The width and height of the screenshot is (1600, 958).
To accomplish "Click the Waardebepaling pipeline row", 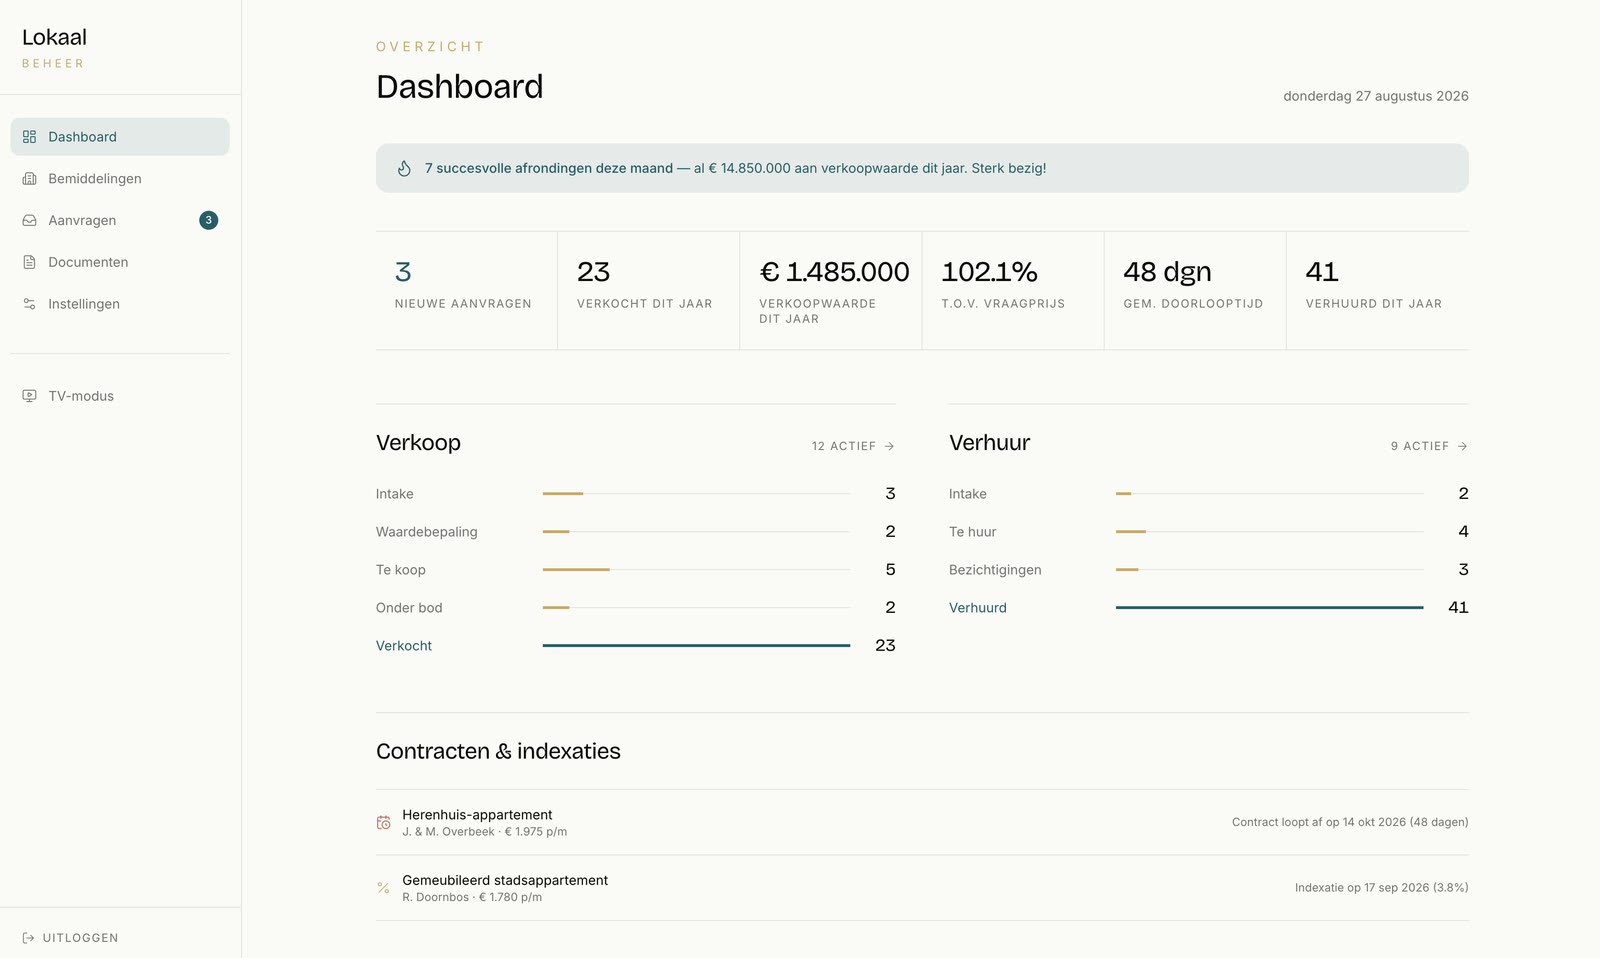I will coord(636,532).
